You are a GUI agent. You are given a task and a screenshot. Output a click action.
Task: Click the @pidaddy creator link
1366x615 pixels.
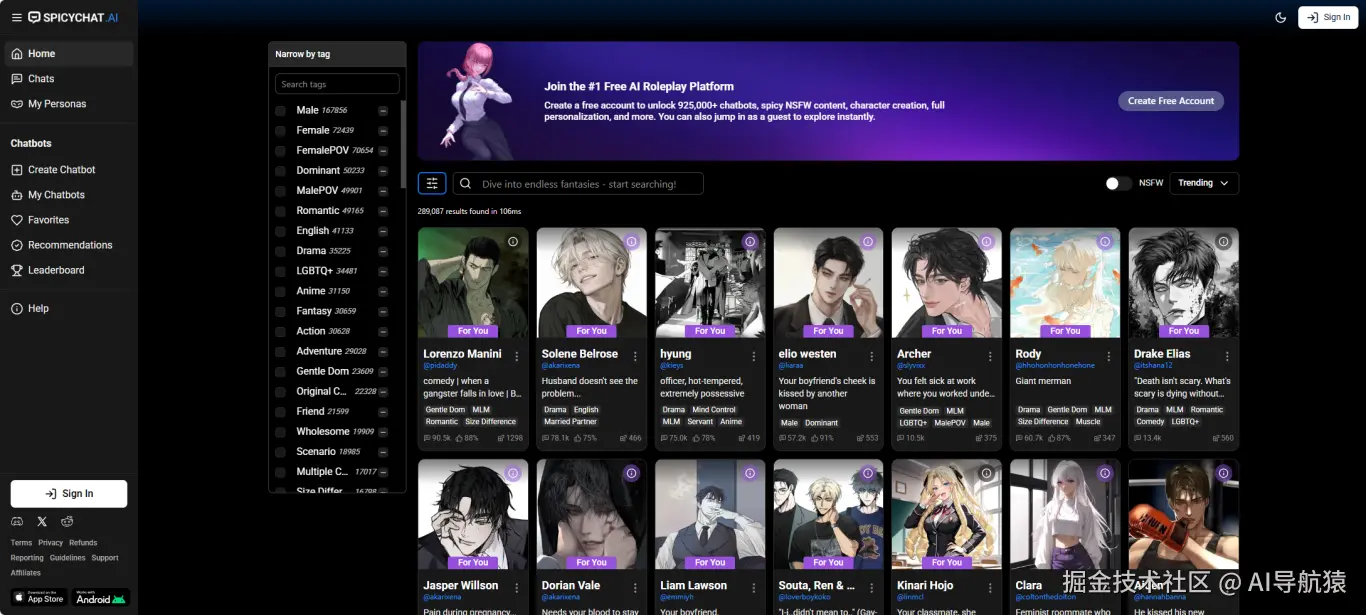[439, 366]
